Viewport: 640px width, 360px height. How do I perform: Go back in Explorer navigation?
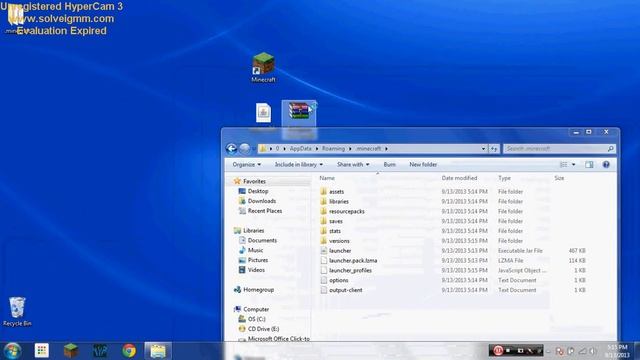coord(231,149)
